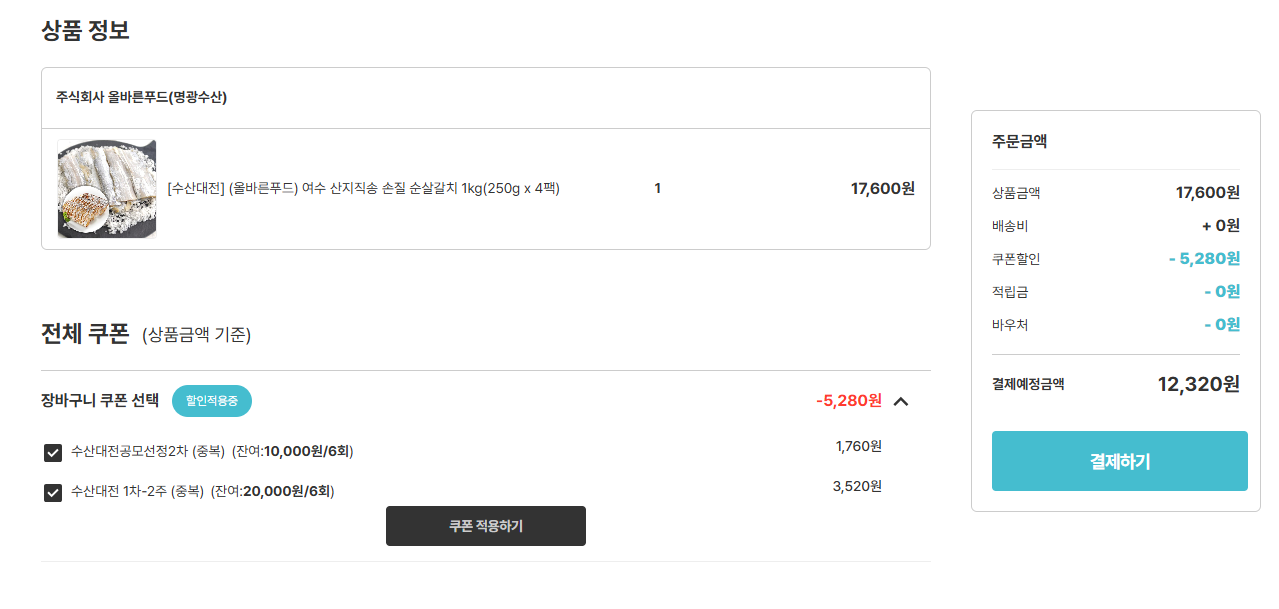Click the 쿠폰 적용하기 button
This screenshot has height=609, width=1279.
pyautogui.click(x=485, y=526)
